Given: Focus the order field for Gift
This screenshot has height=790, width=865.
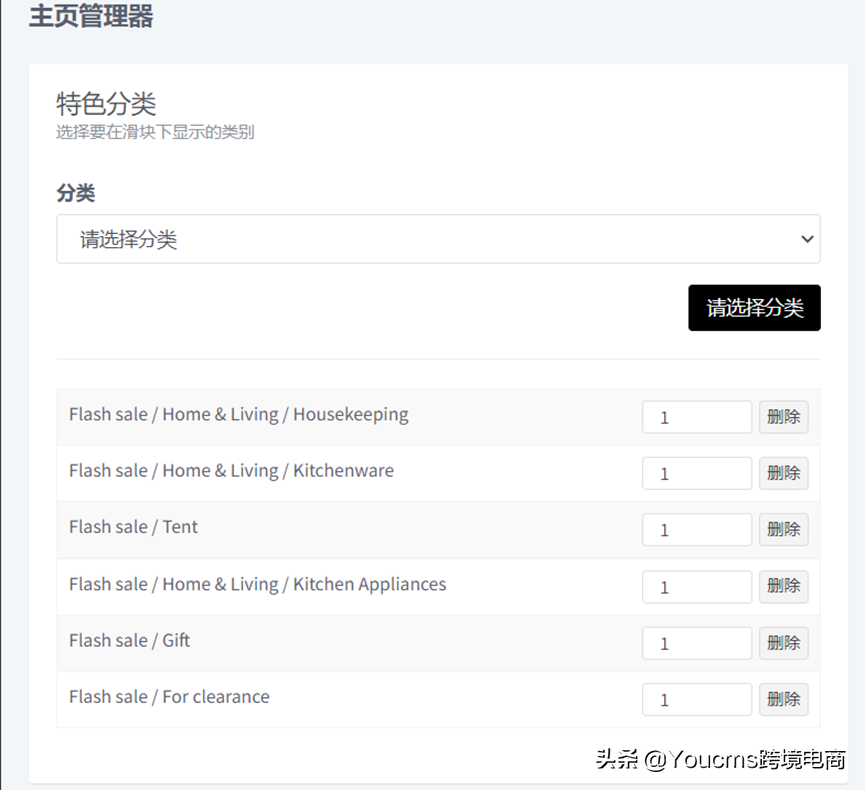Looking at the screenshot, I should coord(697,643).
